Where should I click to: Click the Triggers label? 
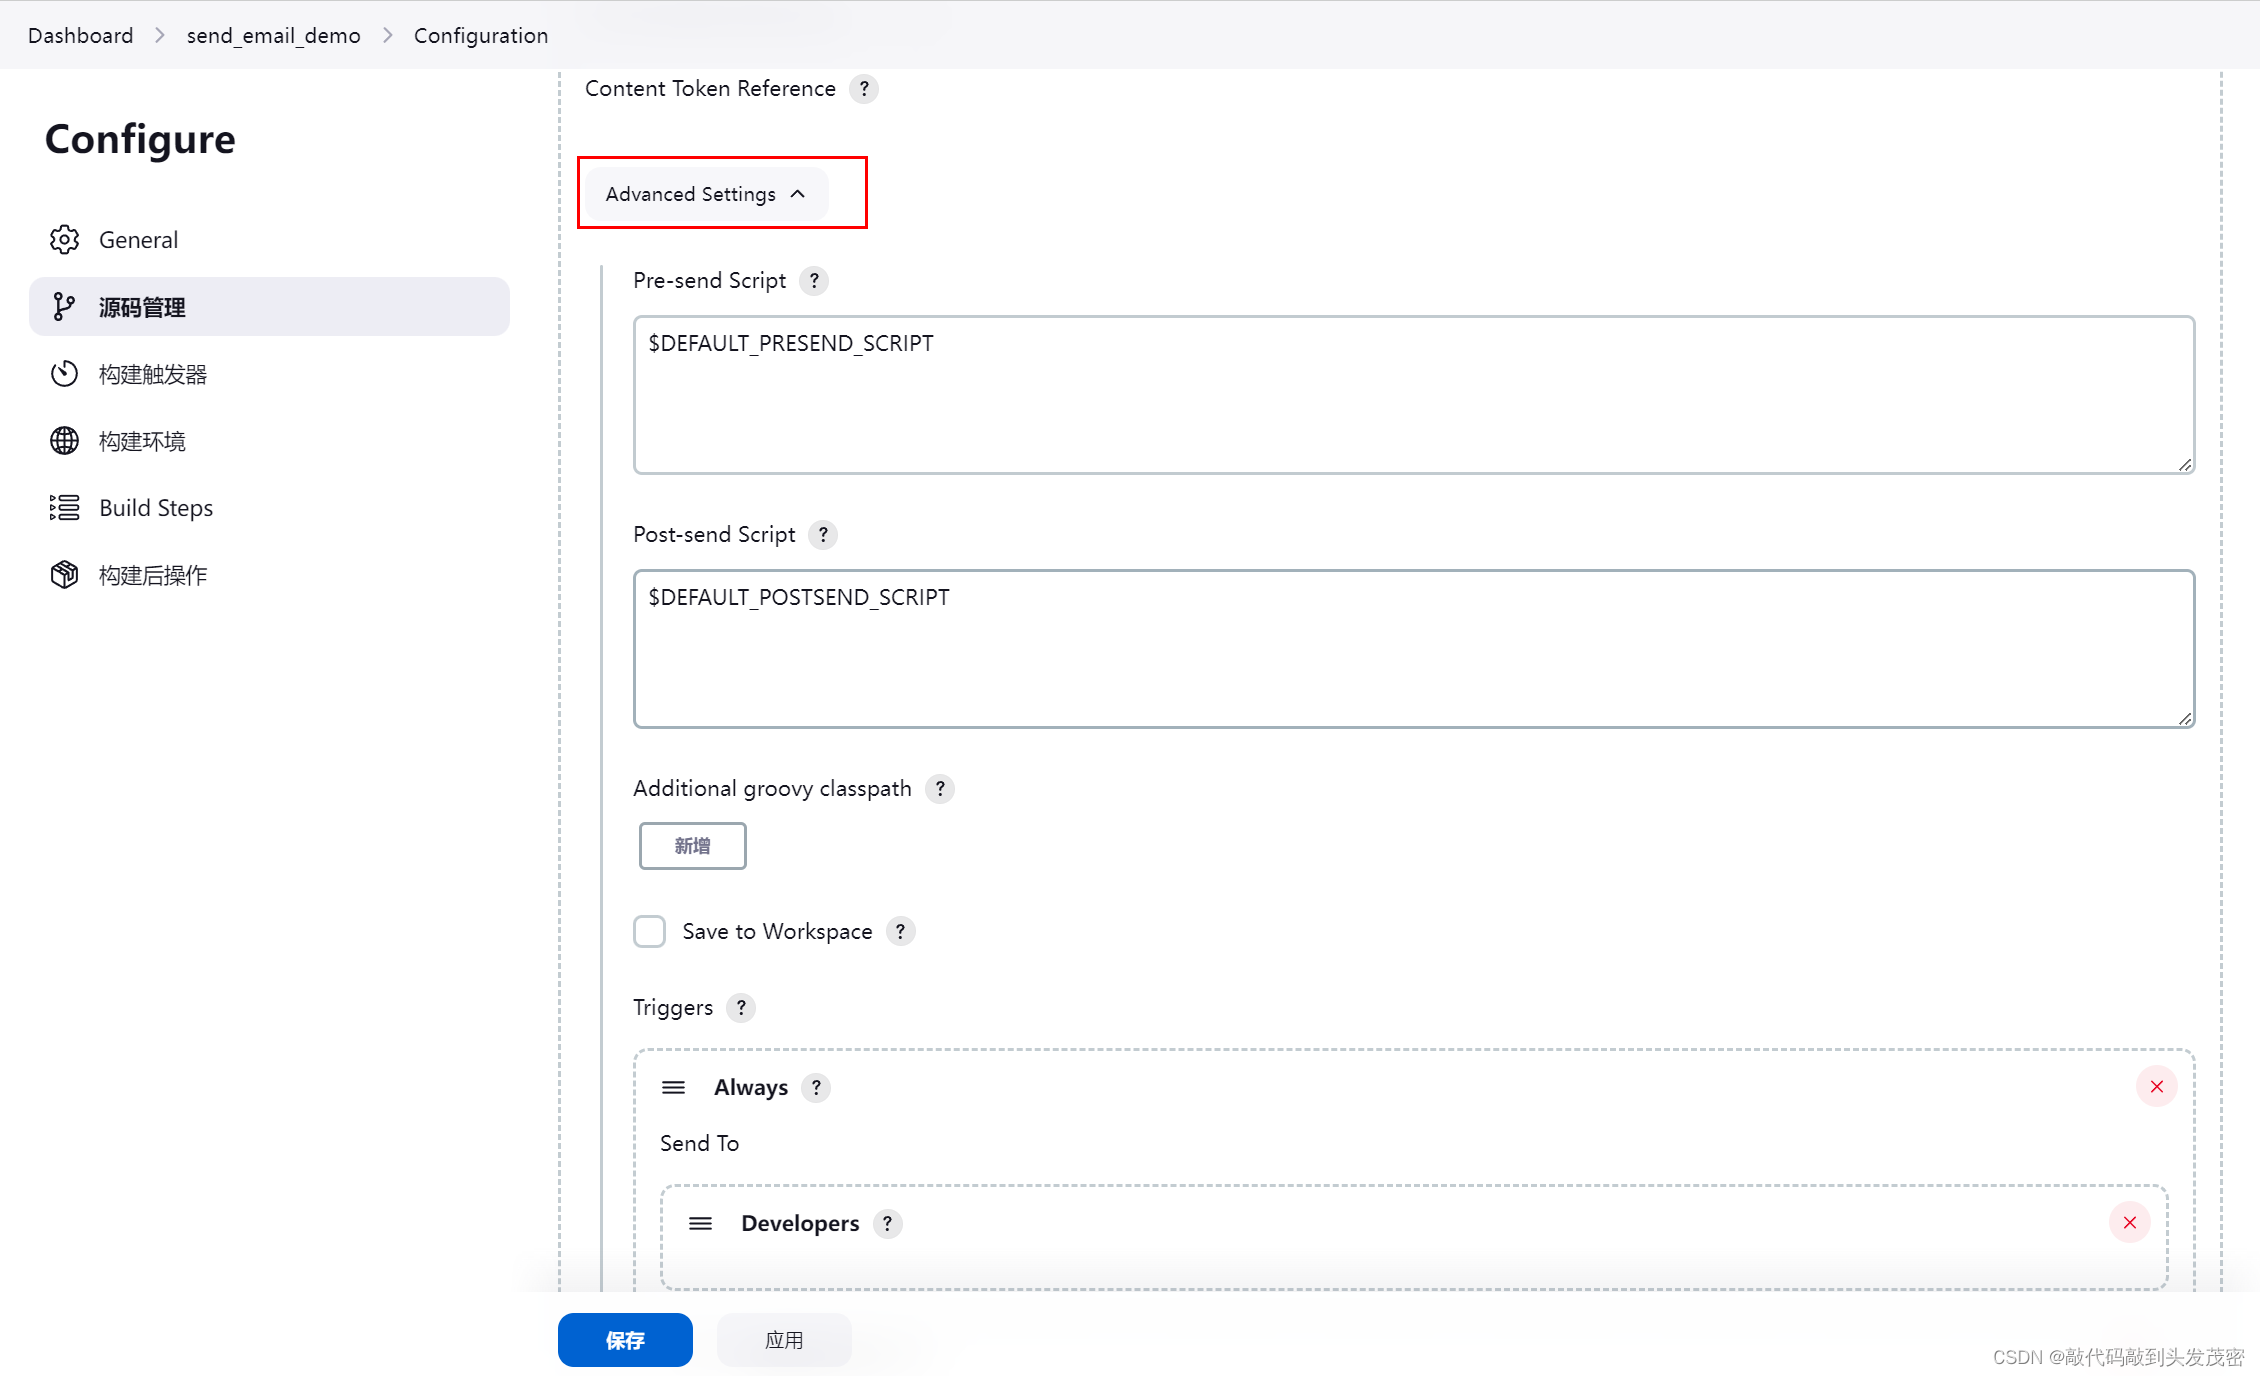(673, 1008)
